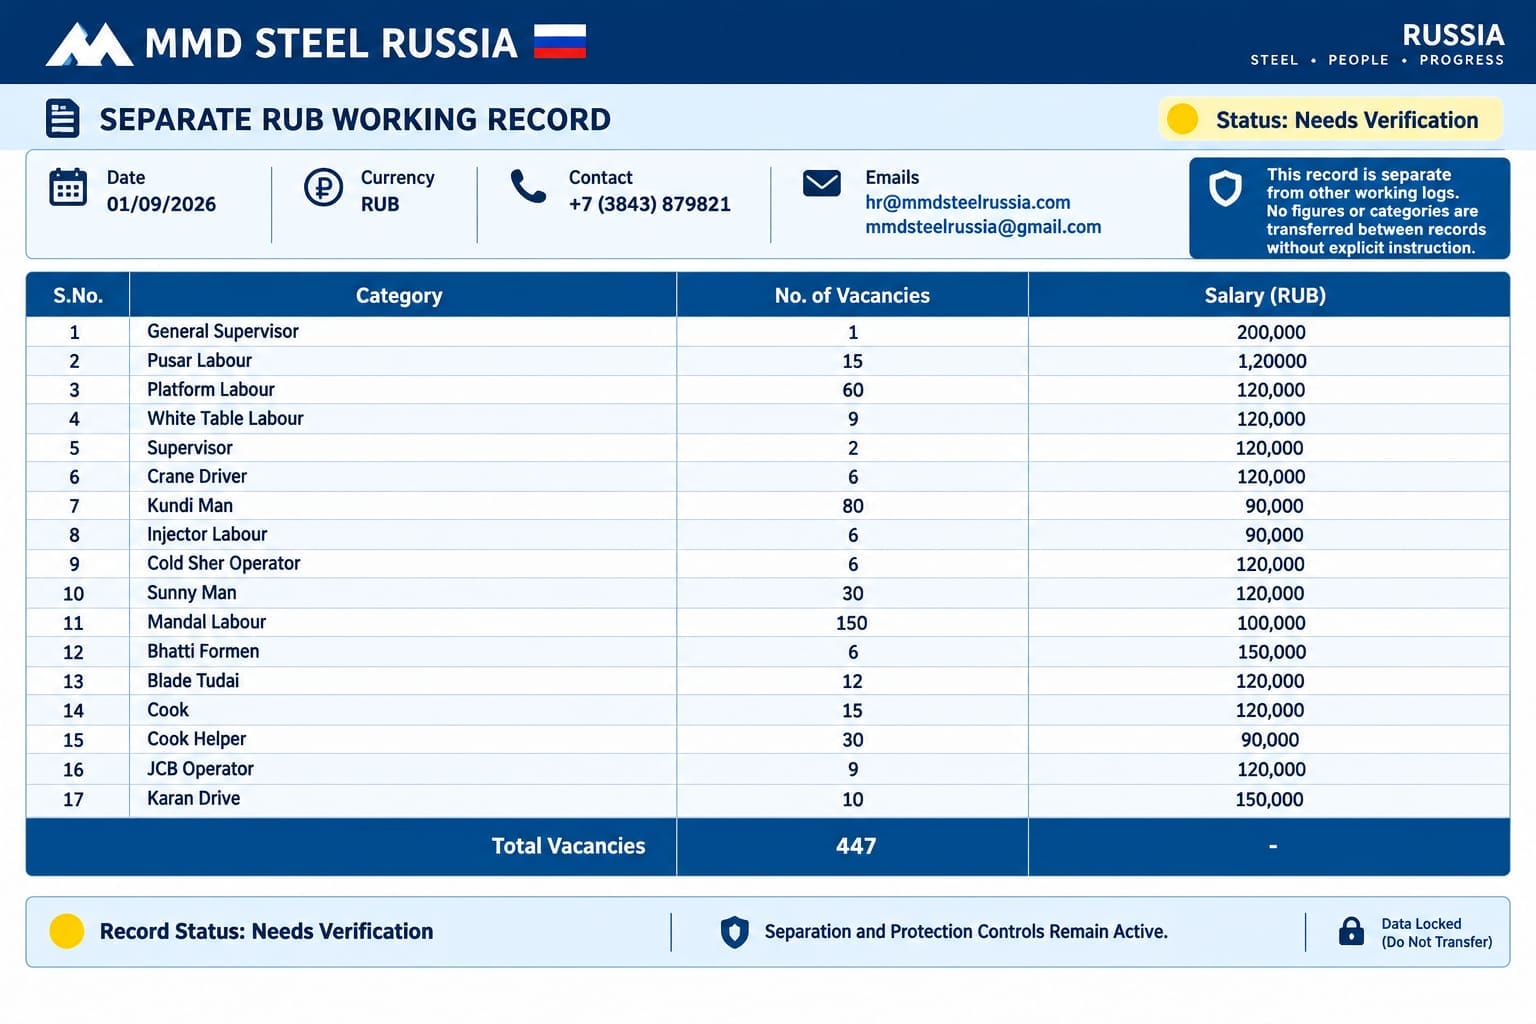Image resolution: width=1536 pixels, height=1024 pixels.
Task: Select the Pusar Labour category cell
Action: click(403, 361)
